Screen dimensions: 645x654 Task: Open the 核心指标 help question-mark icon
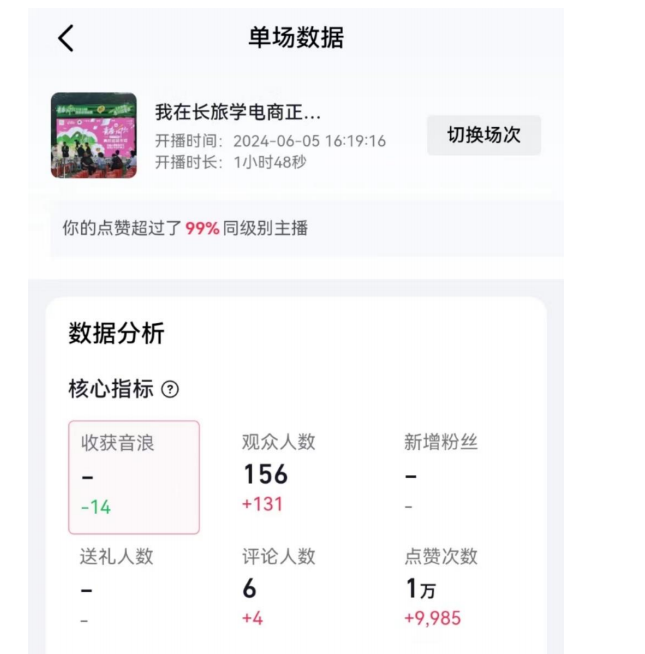point(170,390)
